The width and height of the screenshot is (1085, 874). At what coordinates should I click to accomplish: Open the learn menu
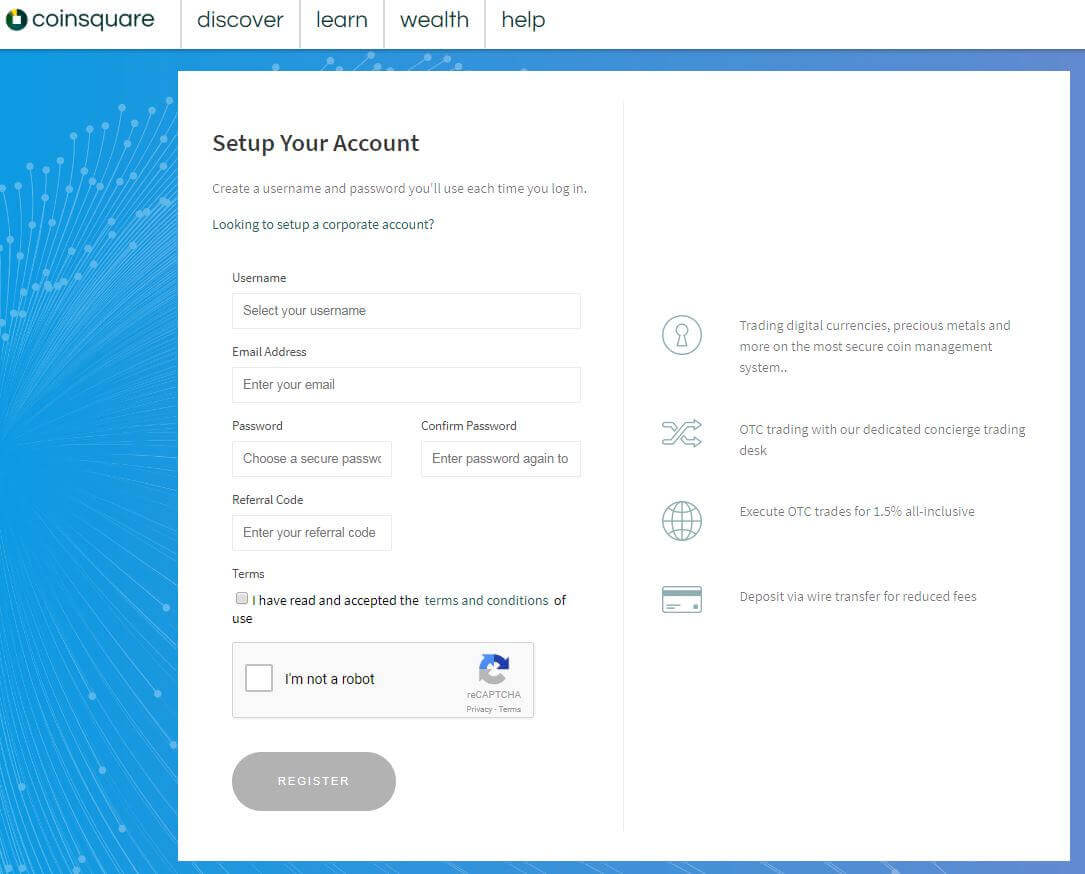tap(342, 20)
